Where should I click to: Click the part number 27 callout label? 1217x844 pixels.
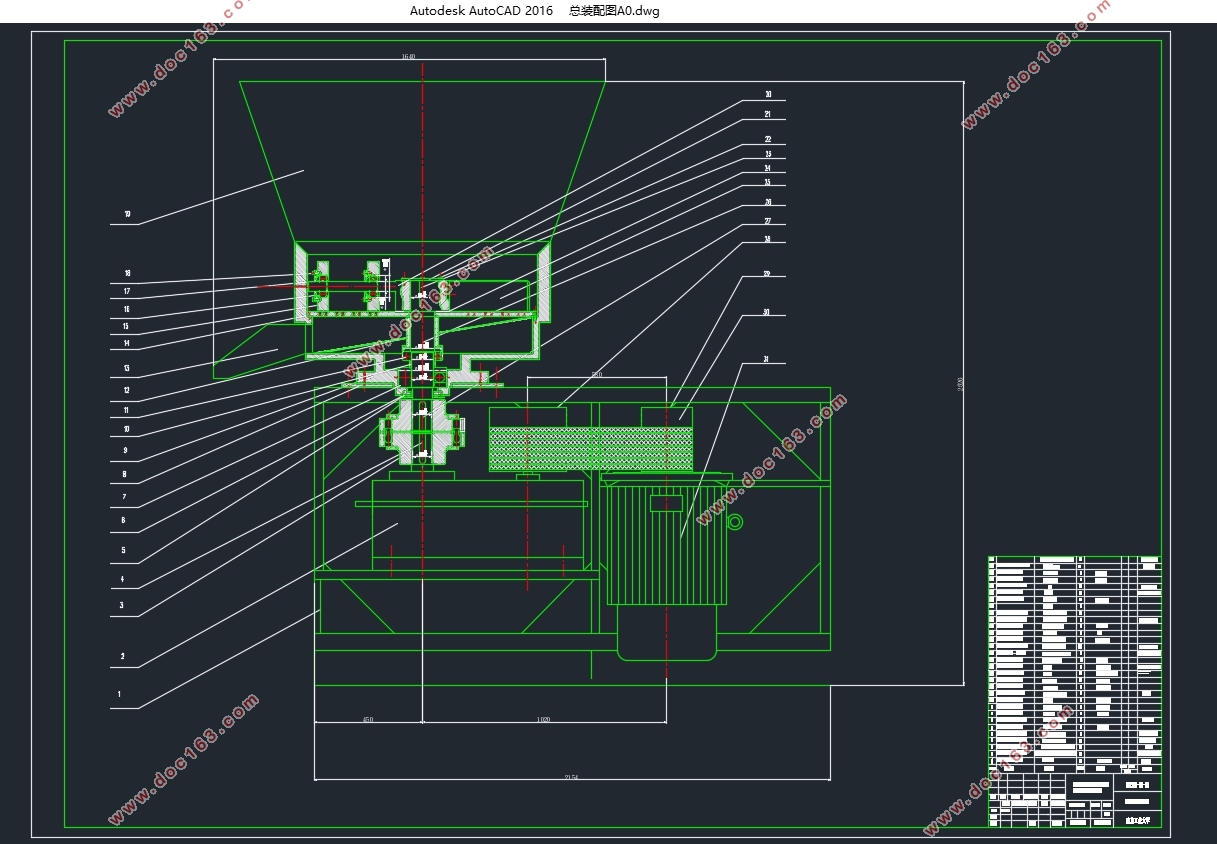[x=768, y=221]
